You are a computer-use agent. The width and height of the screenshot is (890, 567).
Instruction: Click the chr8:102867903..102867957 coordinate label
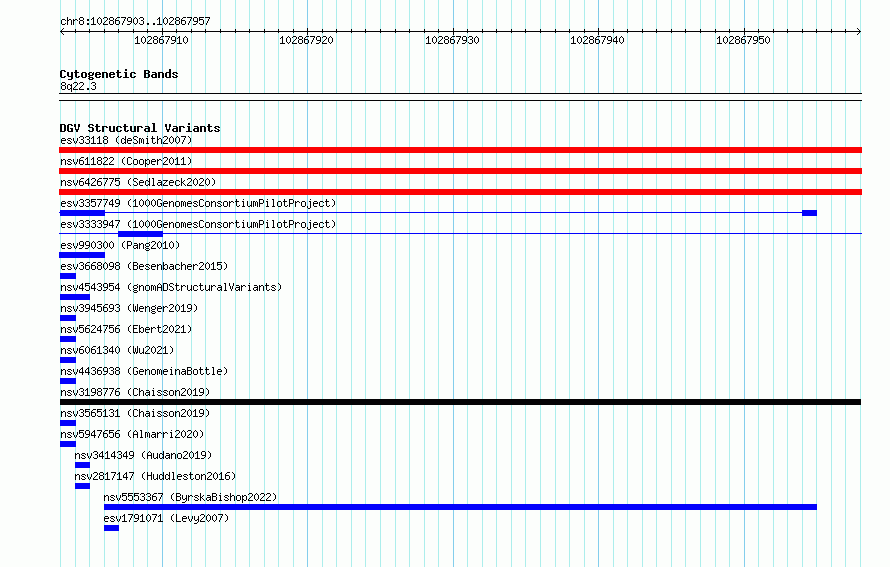pos(135,21)
